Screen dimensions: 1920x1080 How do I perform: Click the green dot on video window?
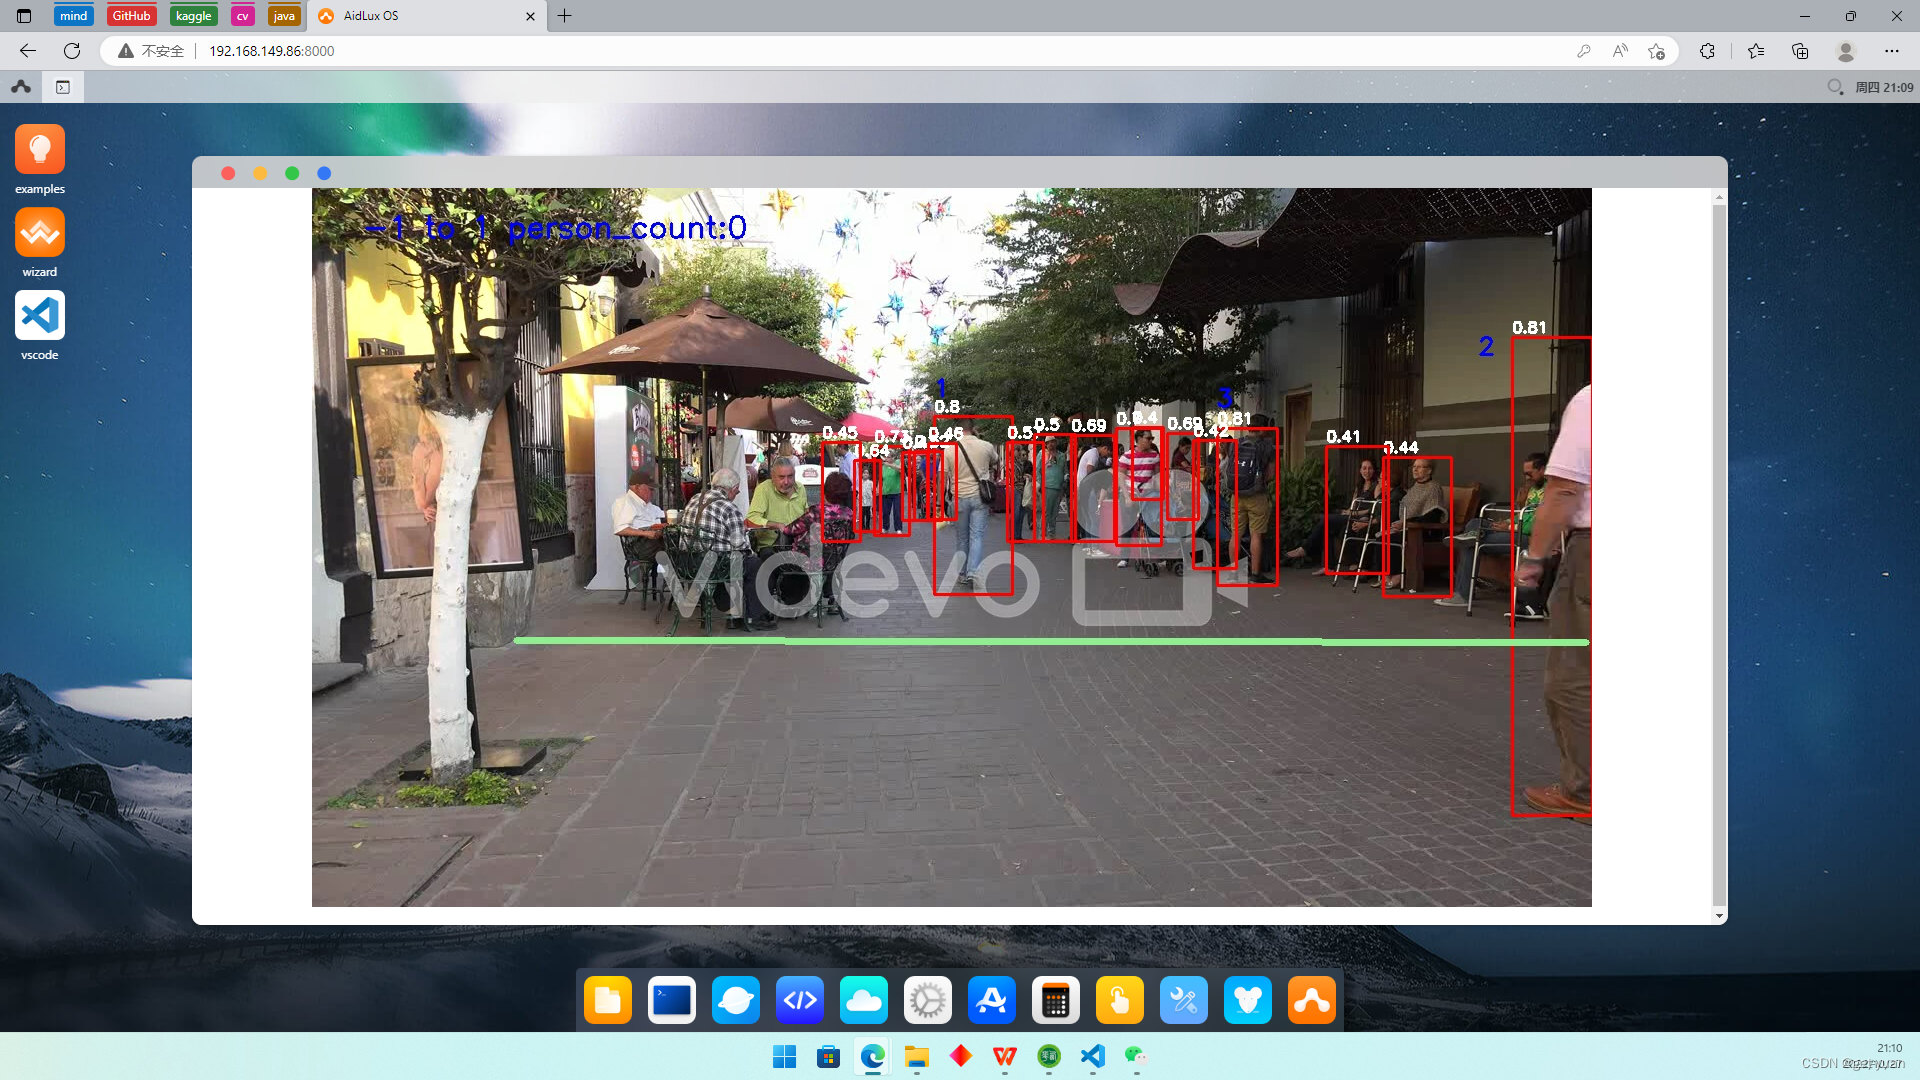coord(292,173)
